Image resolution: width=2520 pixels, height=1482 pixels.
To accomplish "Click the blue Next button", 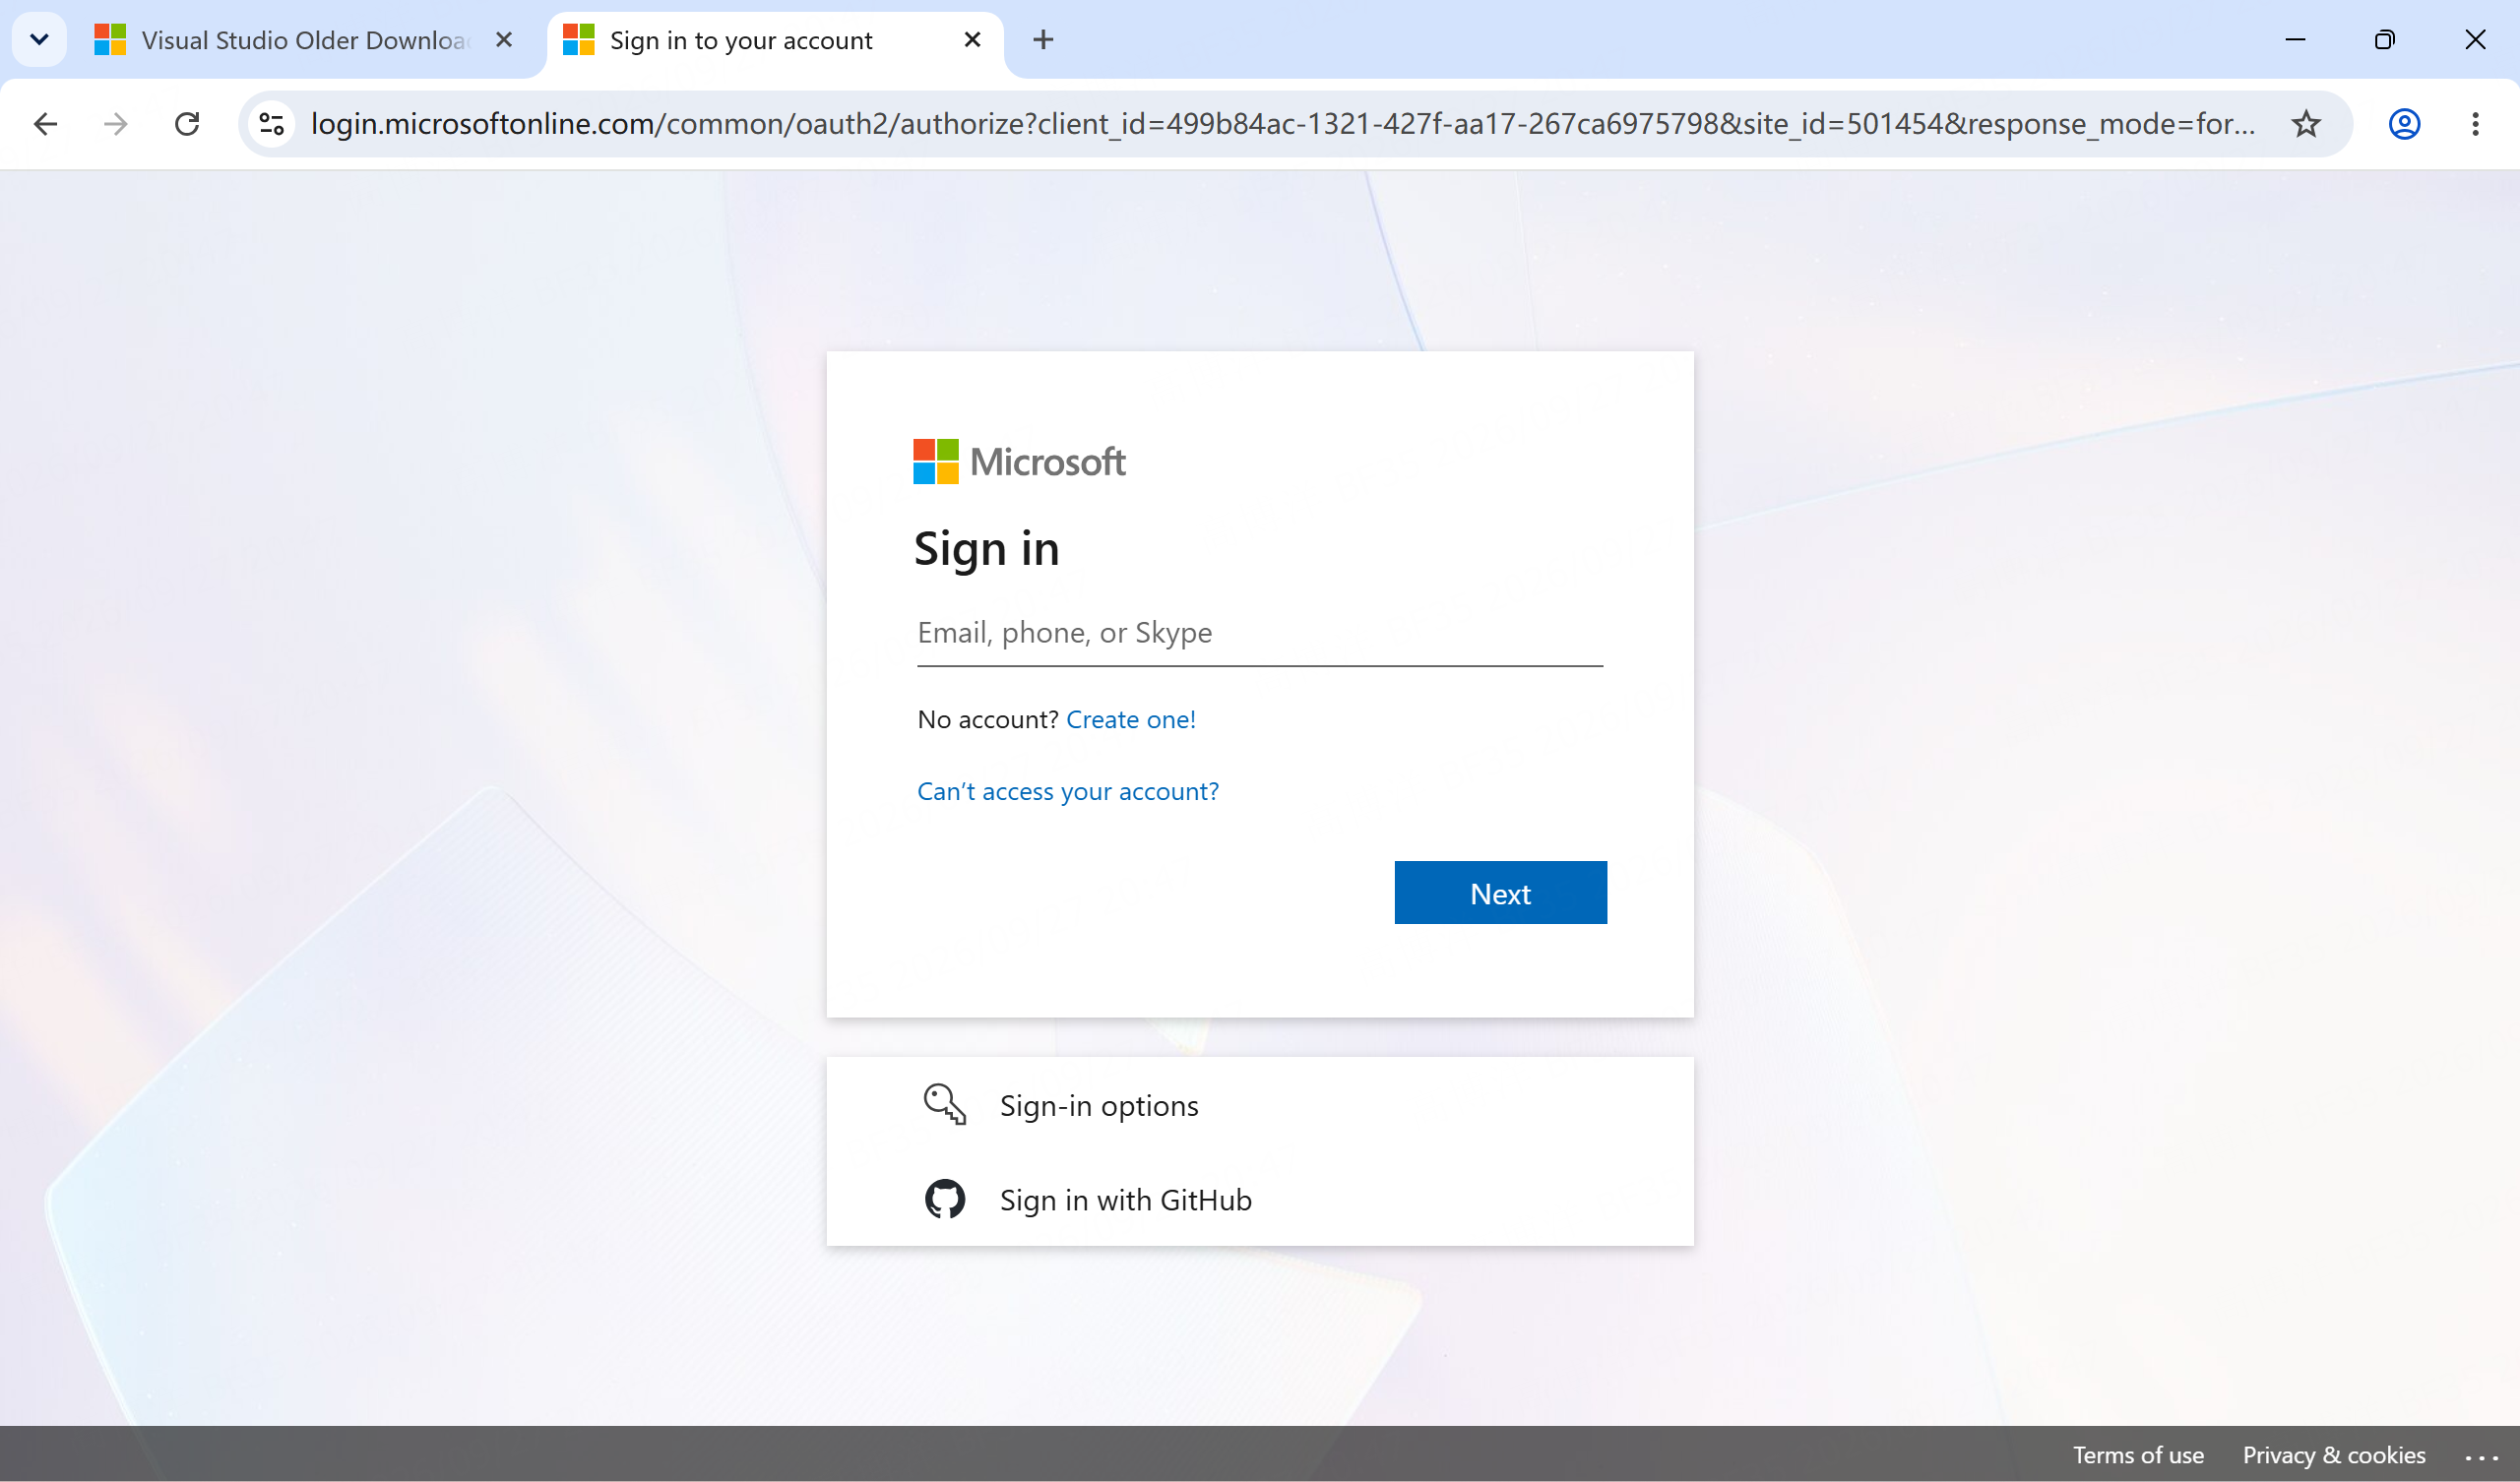I will point(1501,893).
